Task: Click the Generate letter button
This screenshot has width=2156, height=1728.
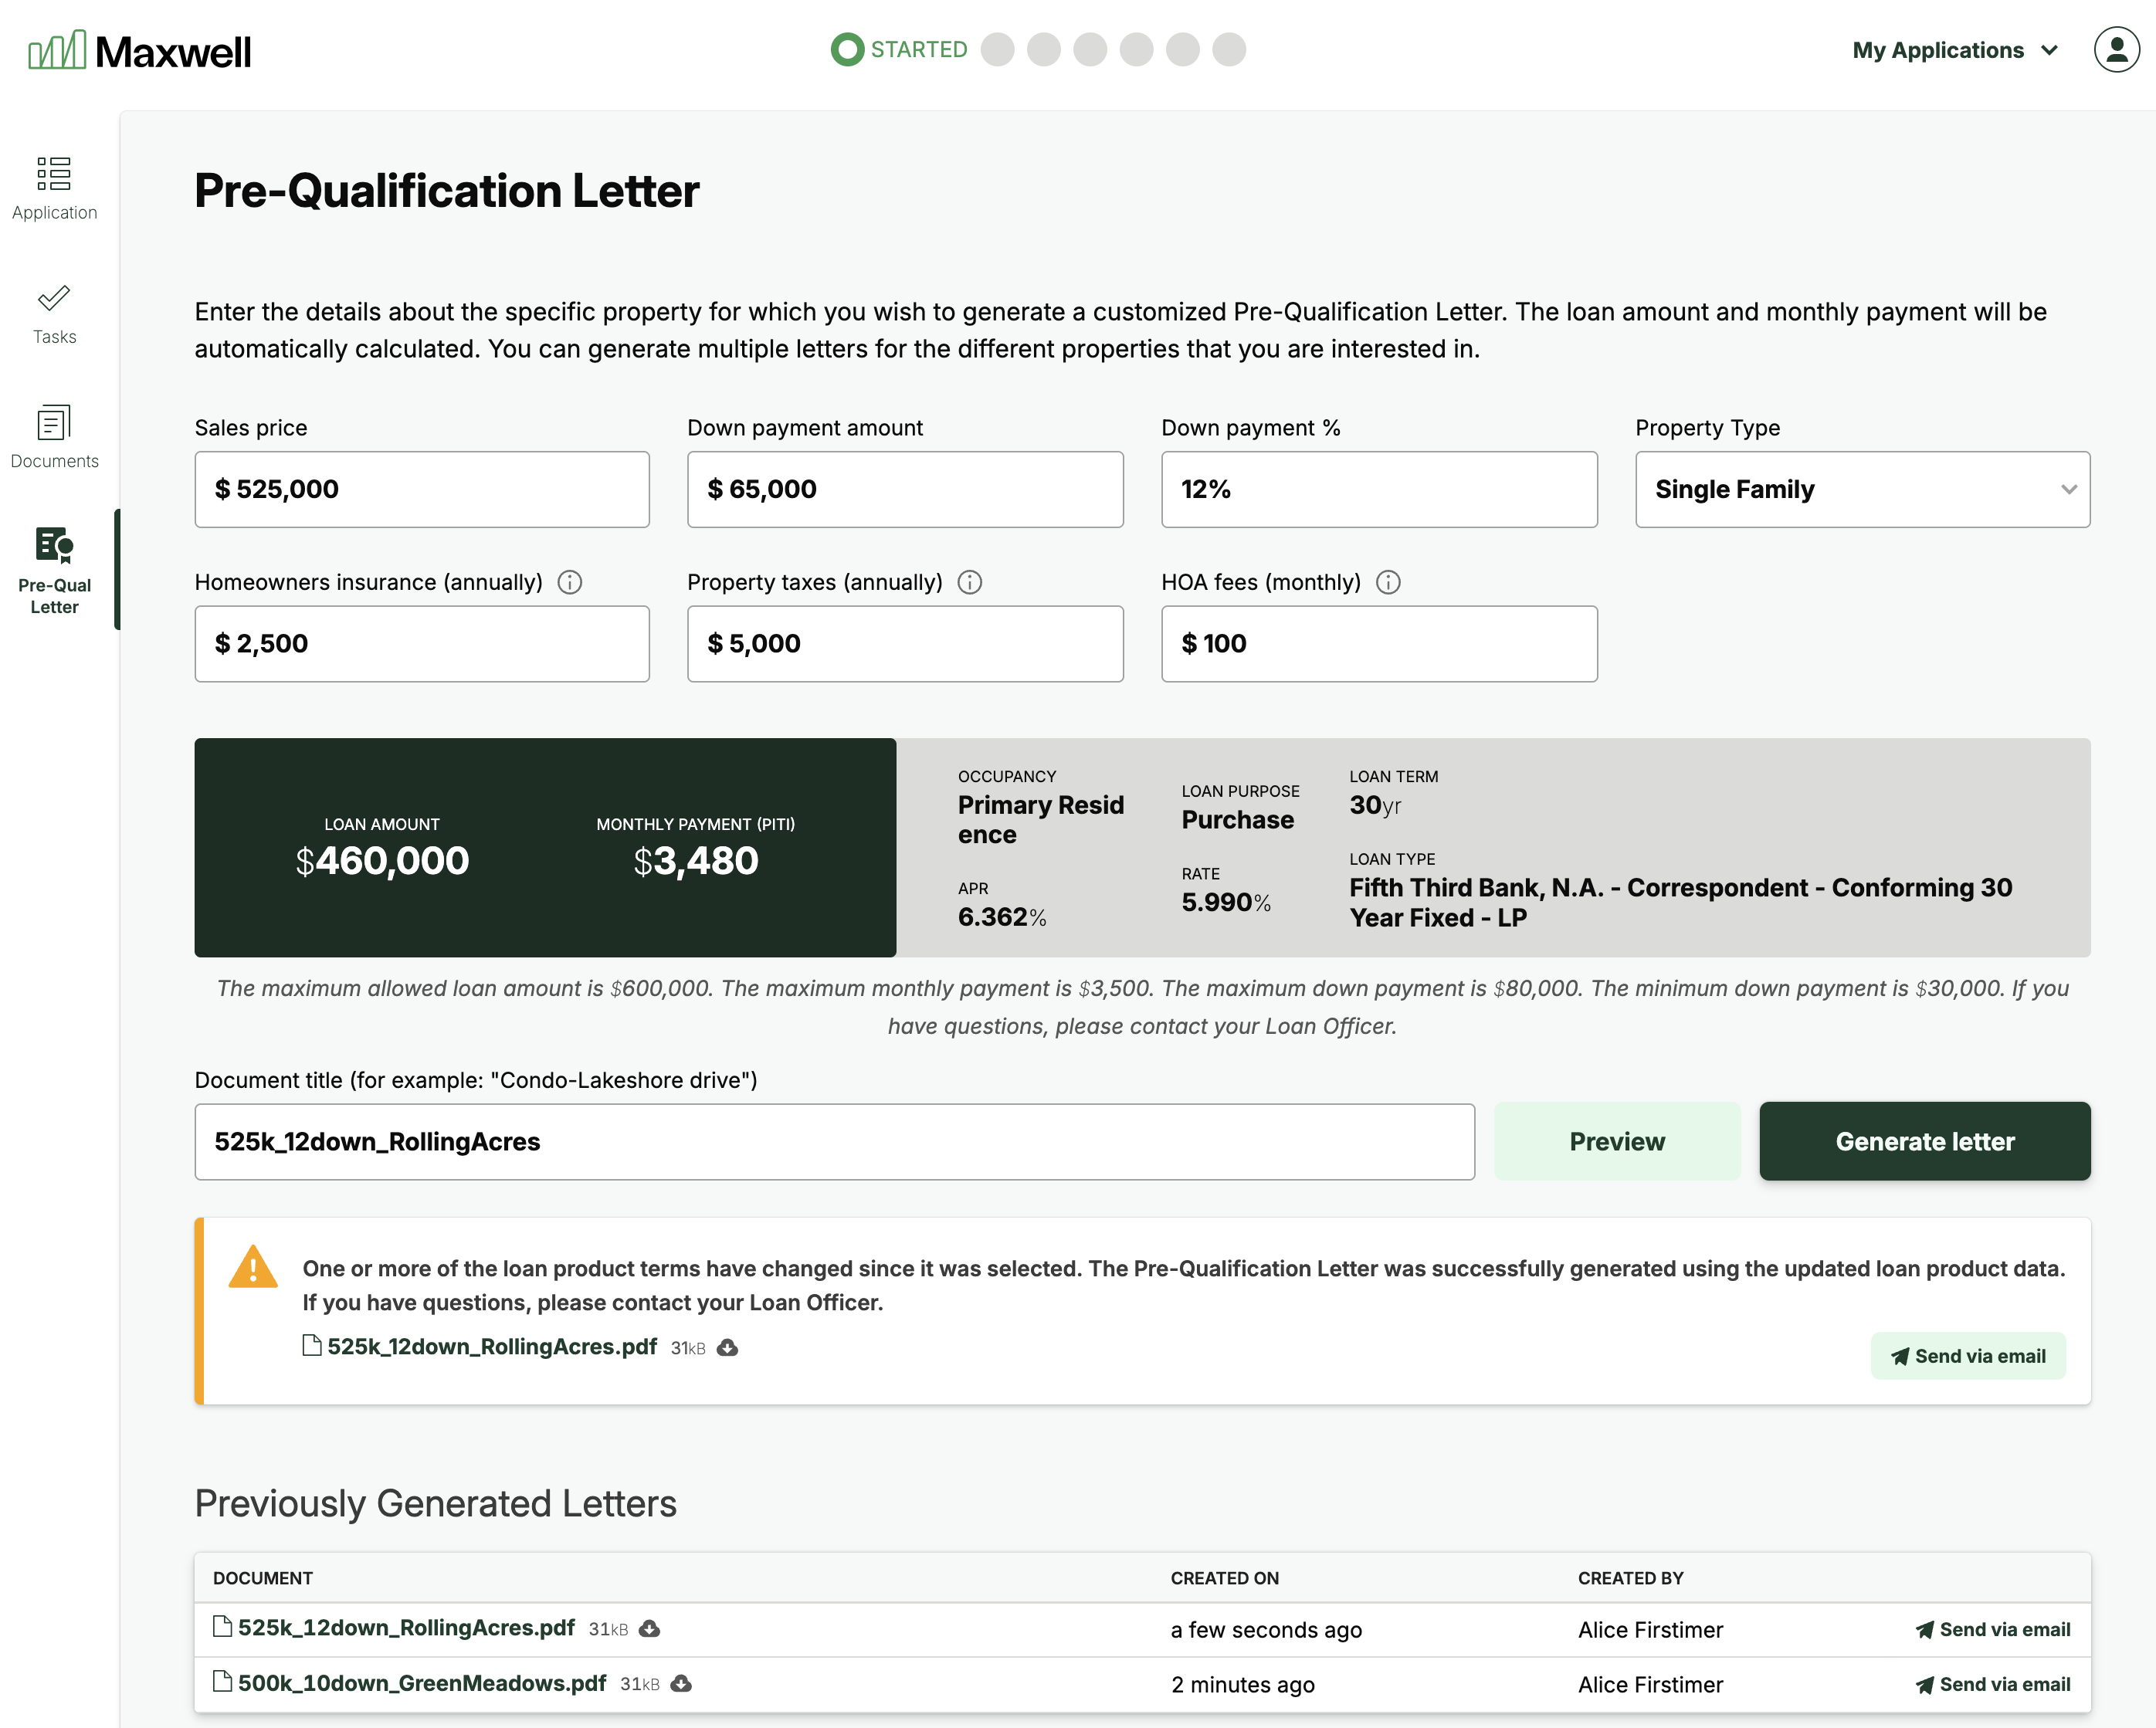Action: (x=1924, y=1141)
